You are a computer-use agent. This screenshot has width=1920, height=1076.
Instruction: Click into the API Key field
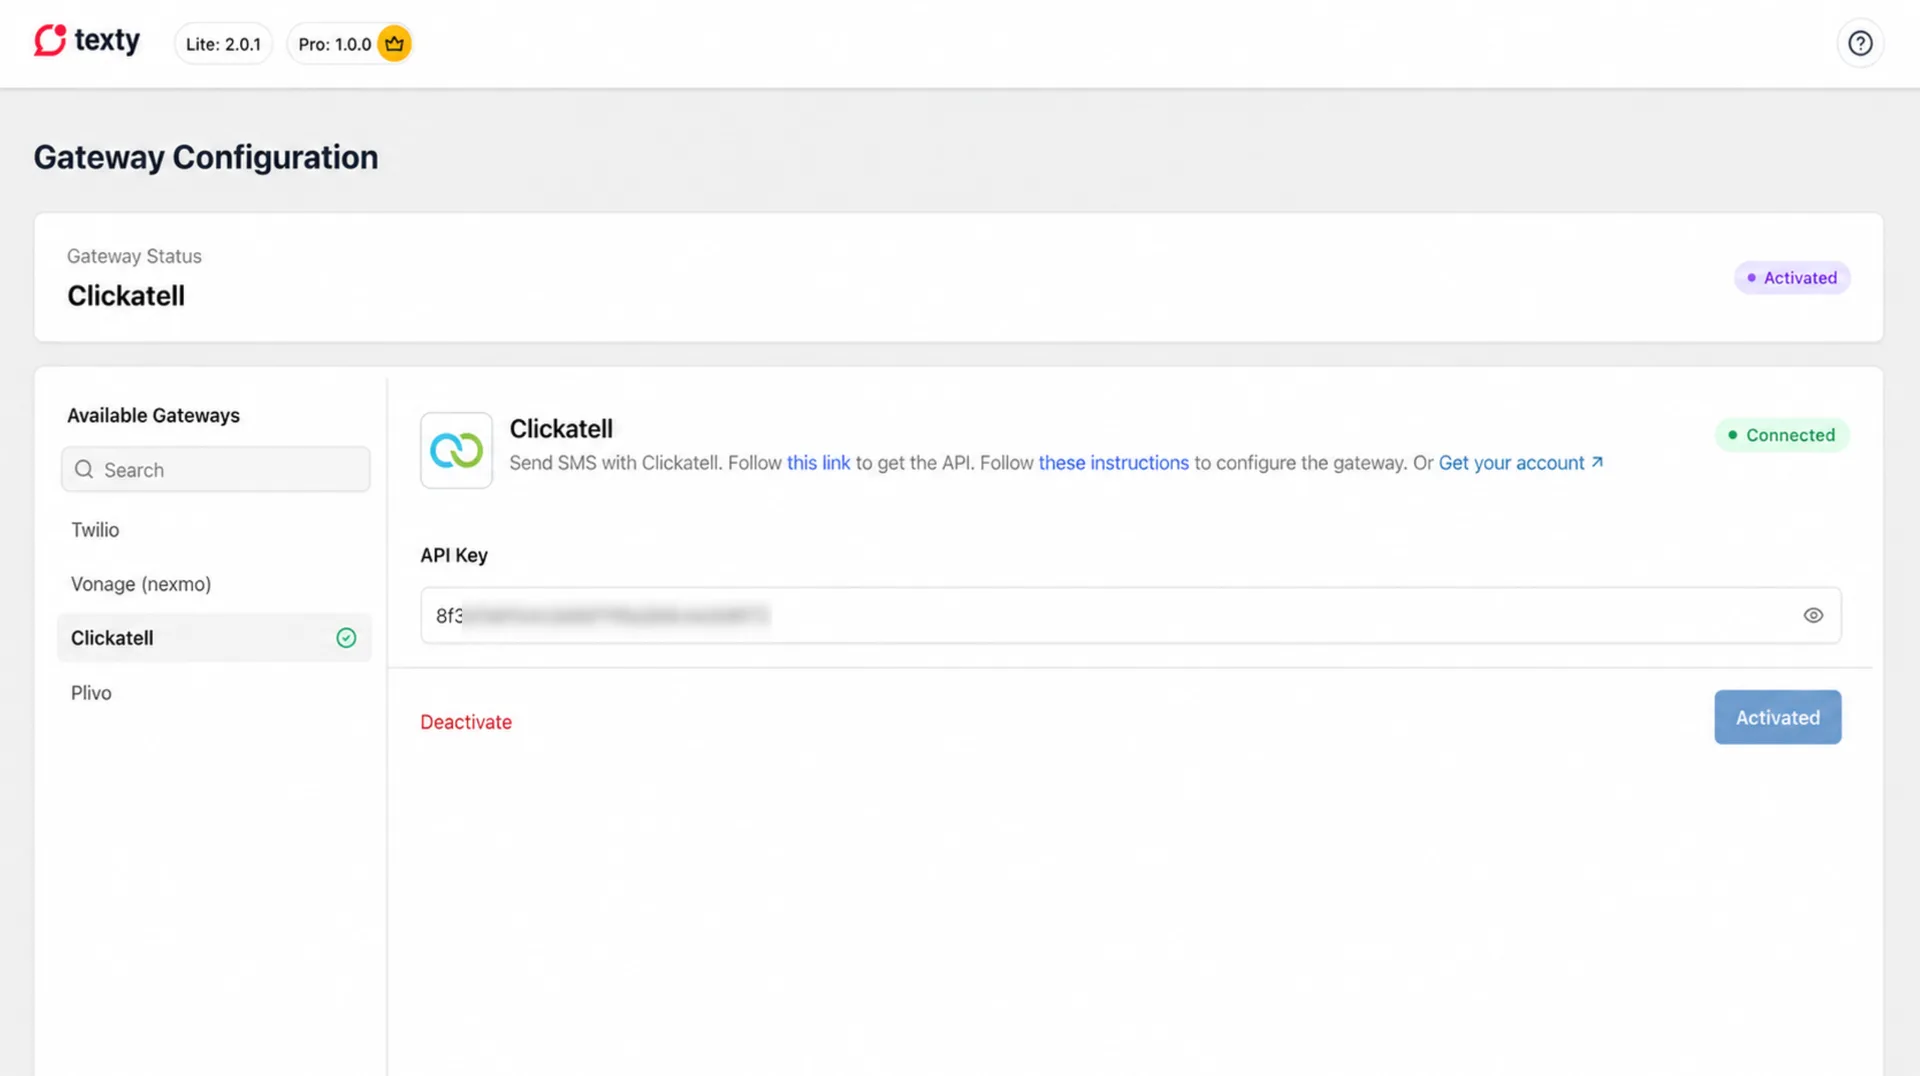(1130, 615)
